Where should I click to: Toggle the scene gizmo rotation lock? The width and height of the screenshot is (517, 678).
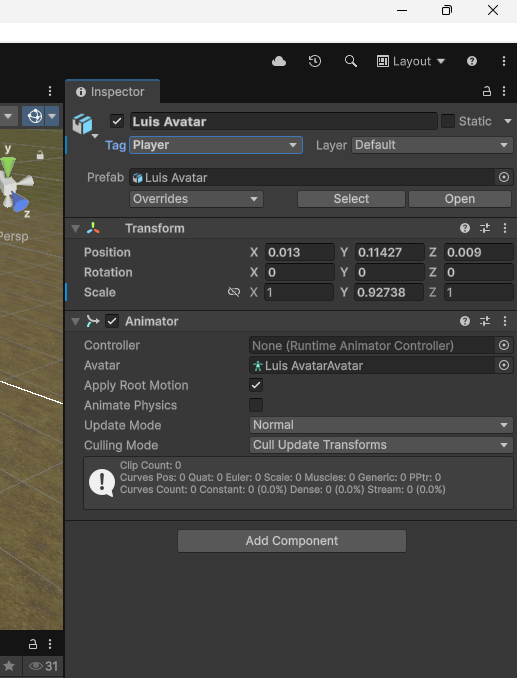(40, 155)
